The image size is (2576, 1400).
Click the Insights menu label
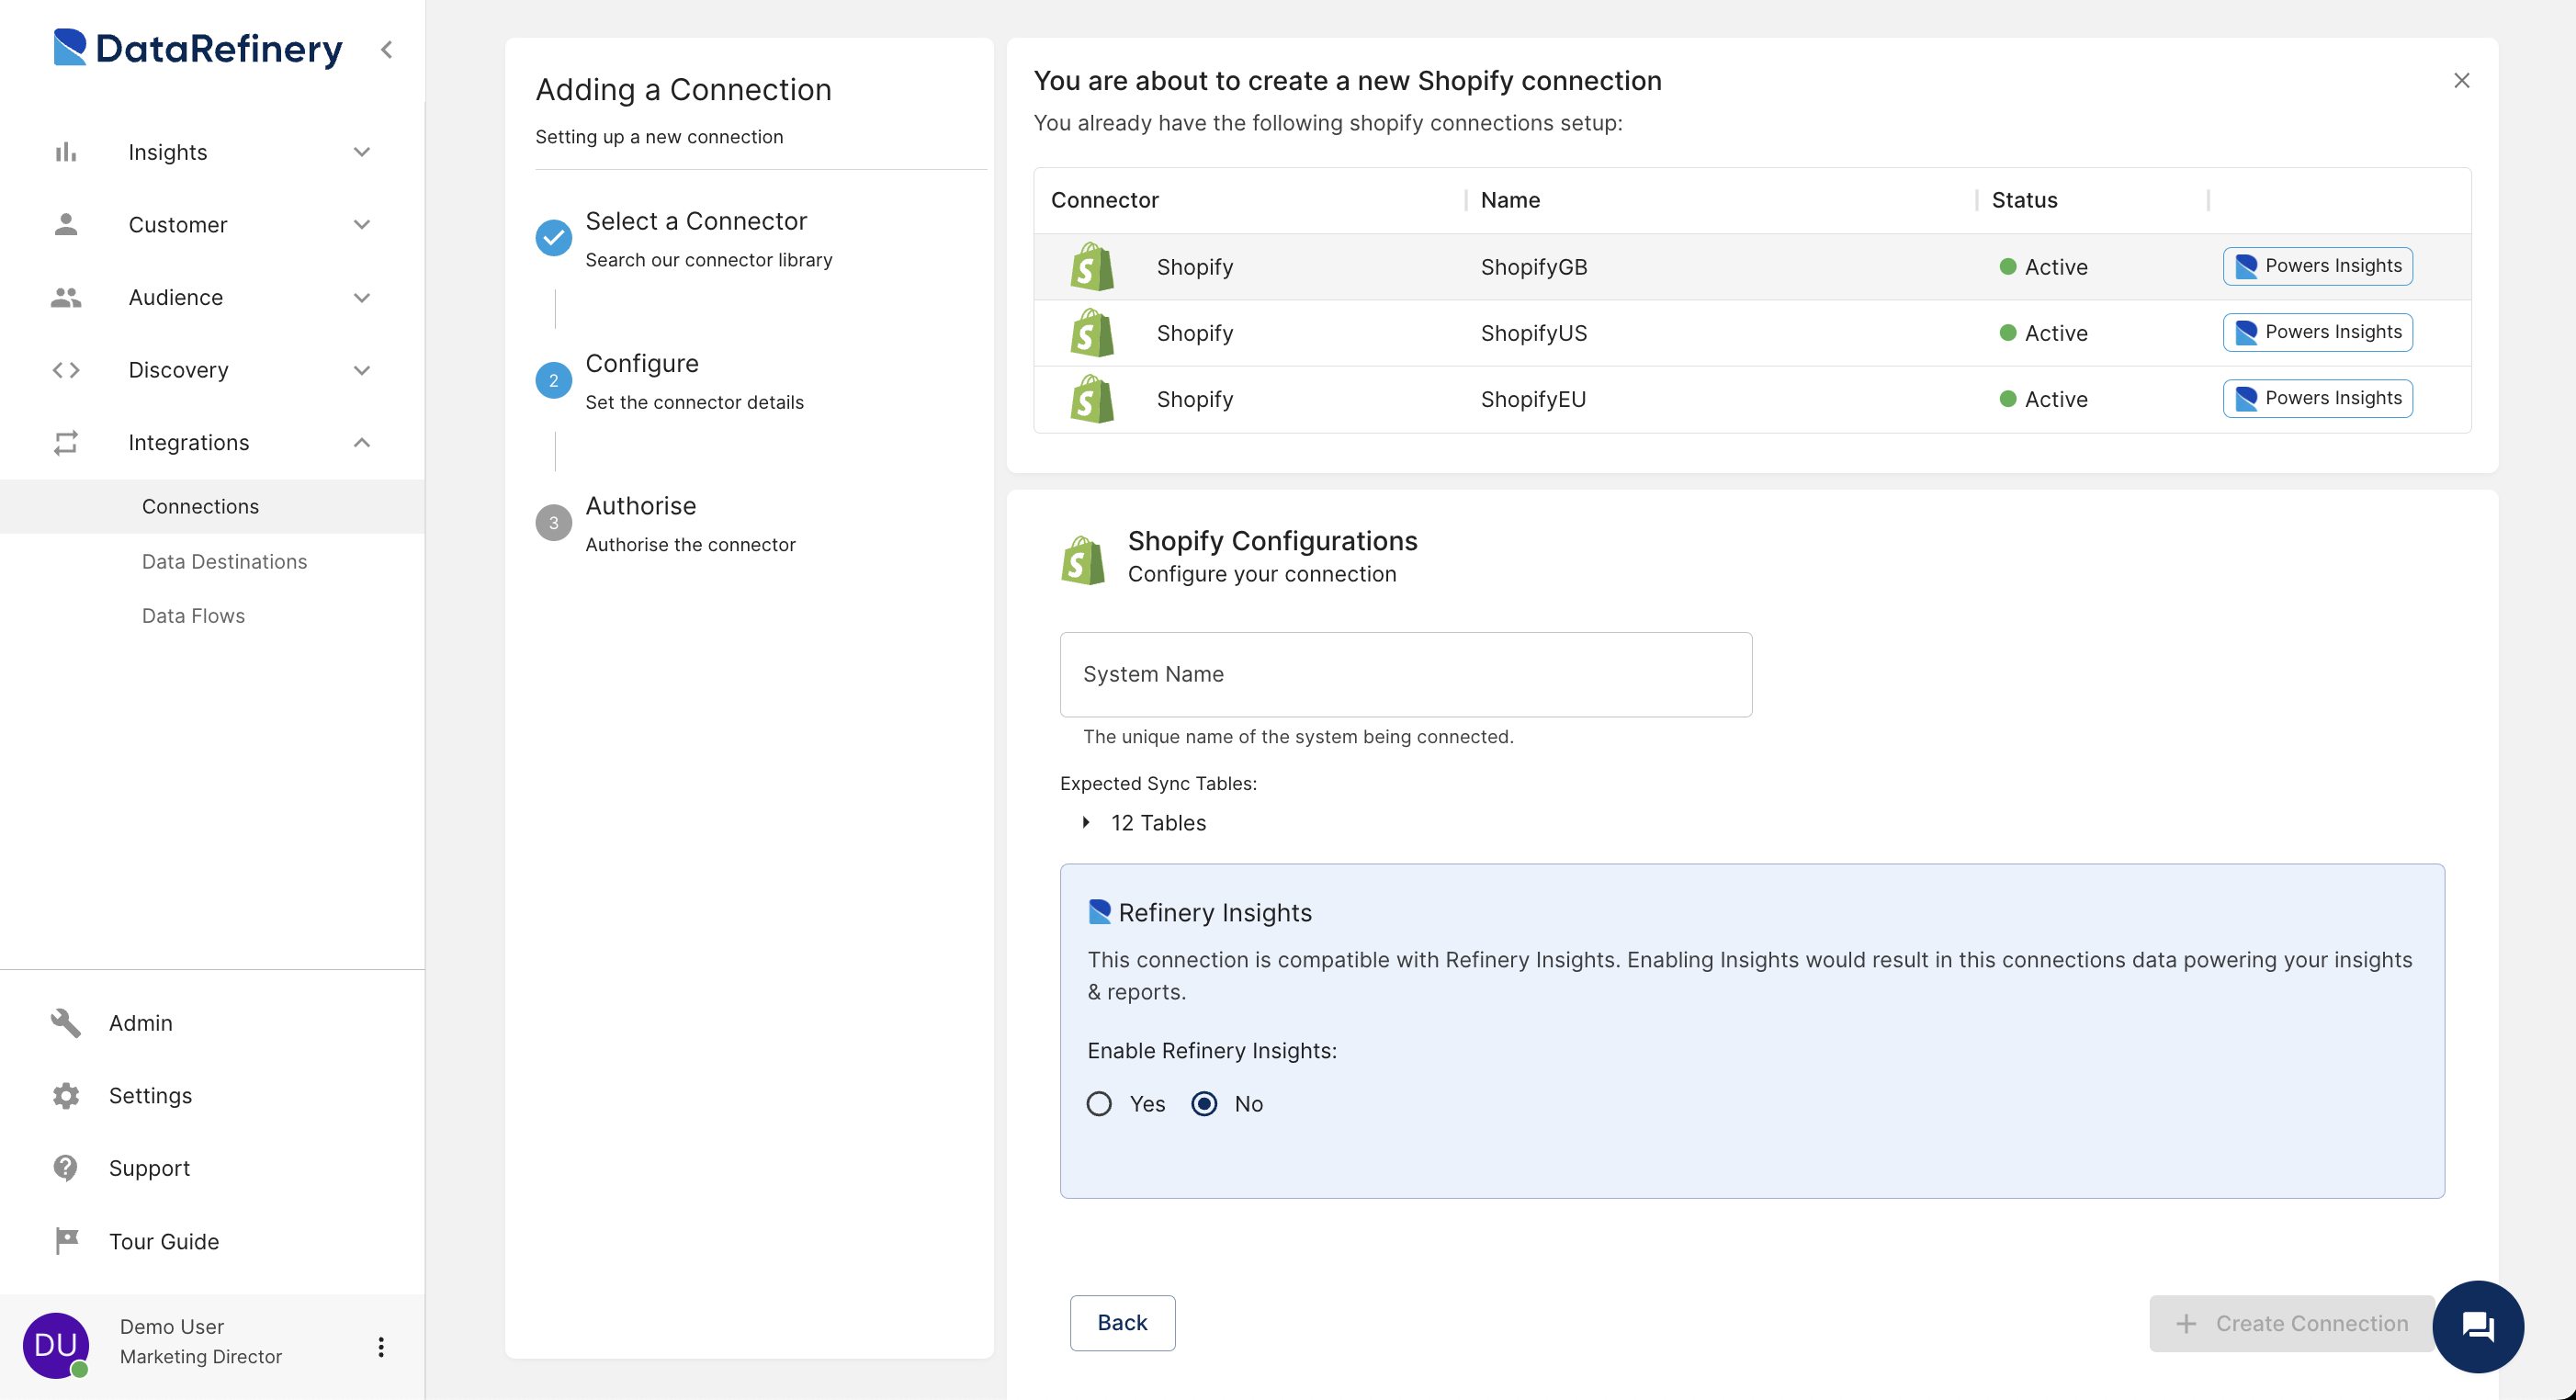(x=167, y=152)
